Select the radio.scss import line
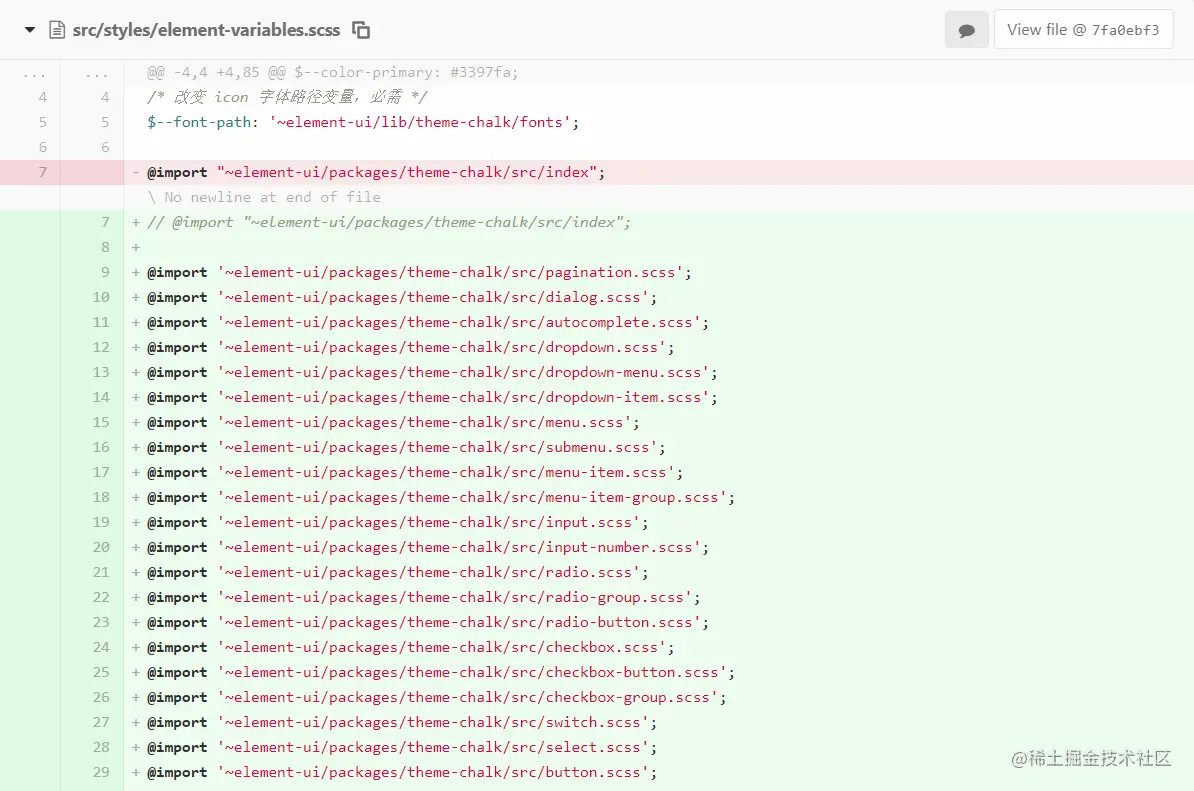The height and width of the screenshot is (791, 1194). (397, 573)
